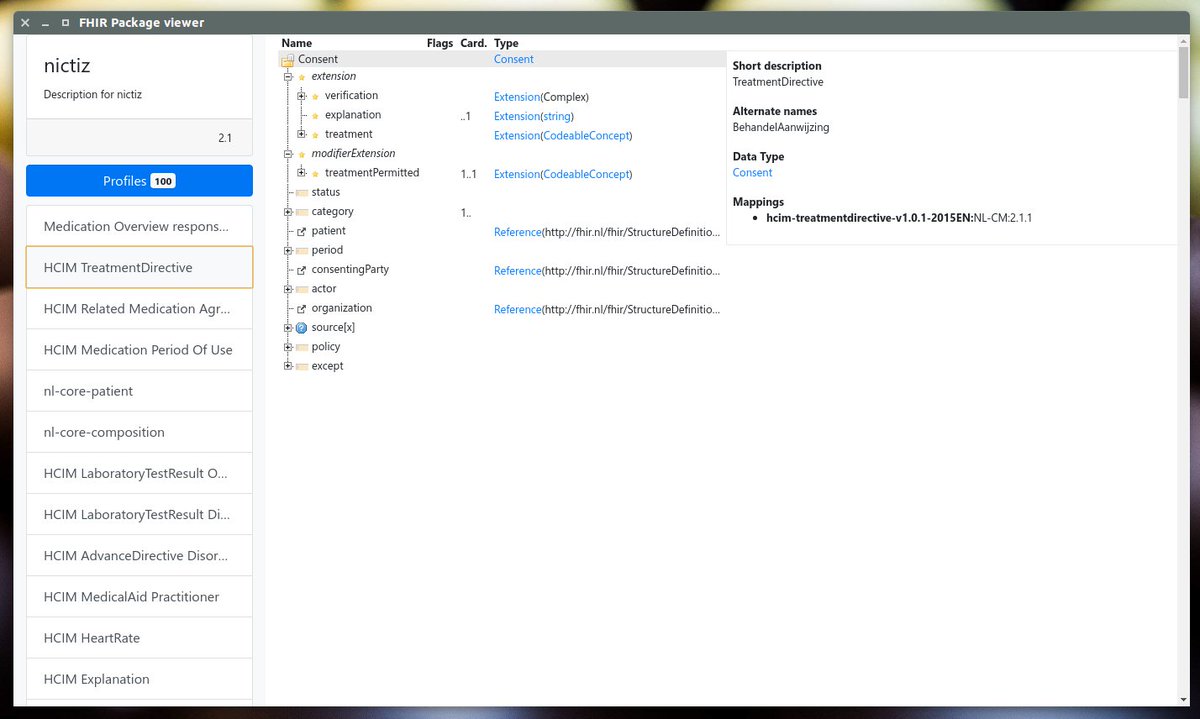Open HCIM AdvanceDirective Disorder profile
Image resolution: width=1200 pixels, height=719 pixels.
click(x=139, y=556)
